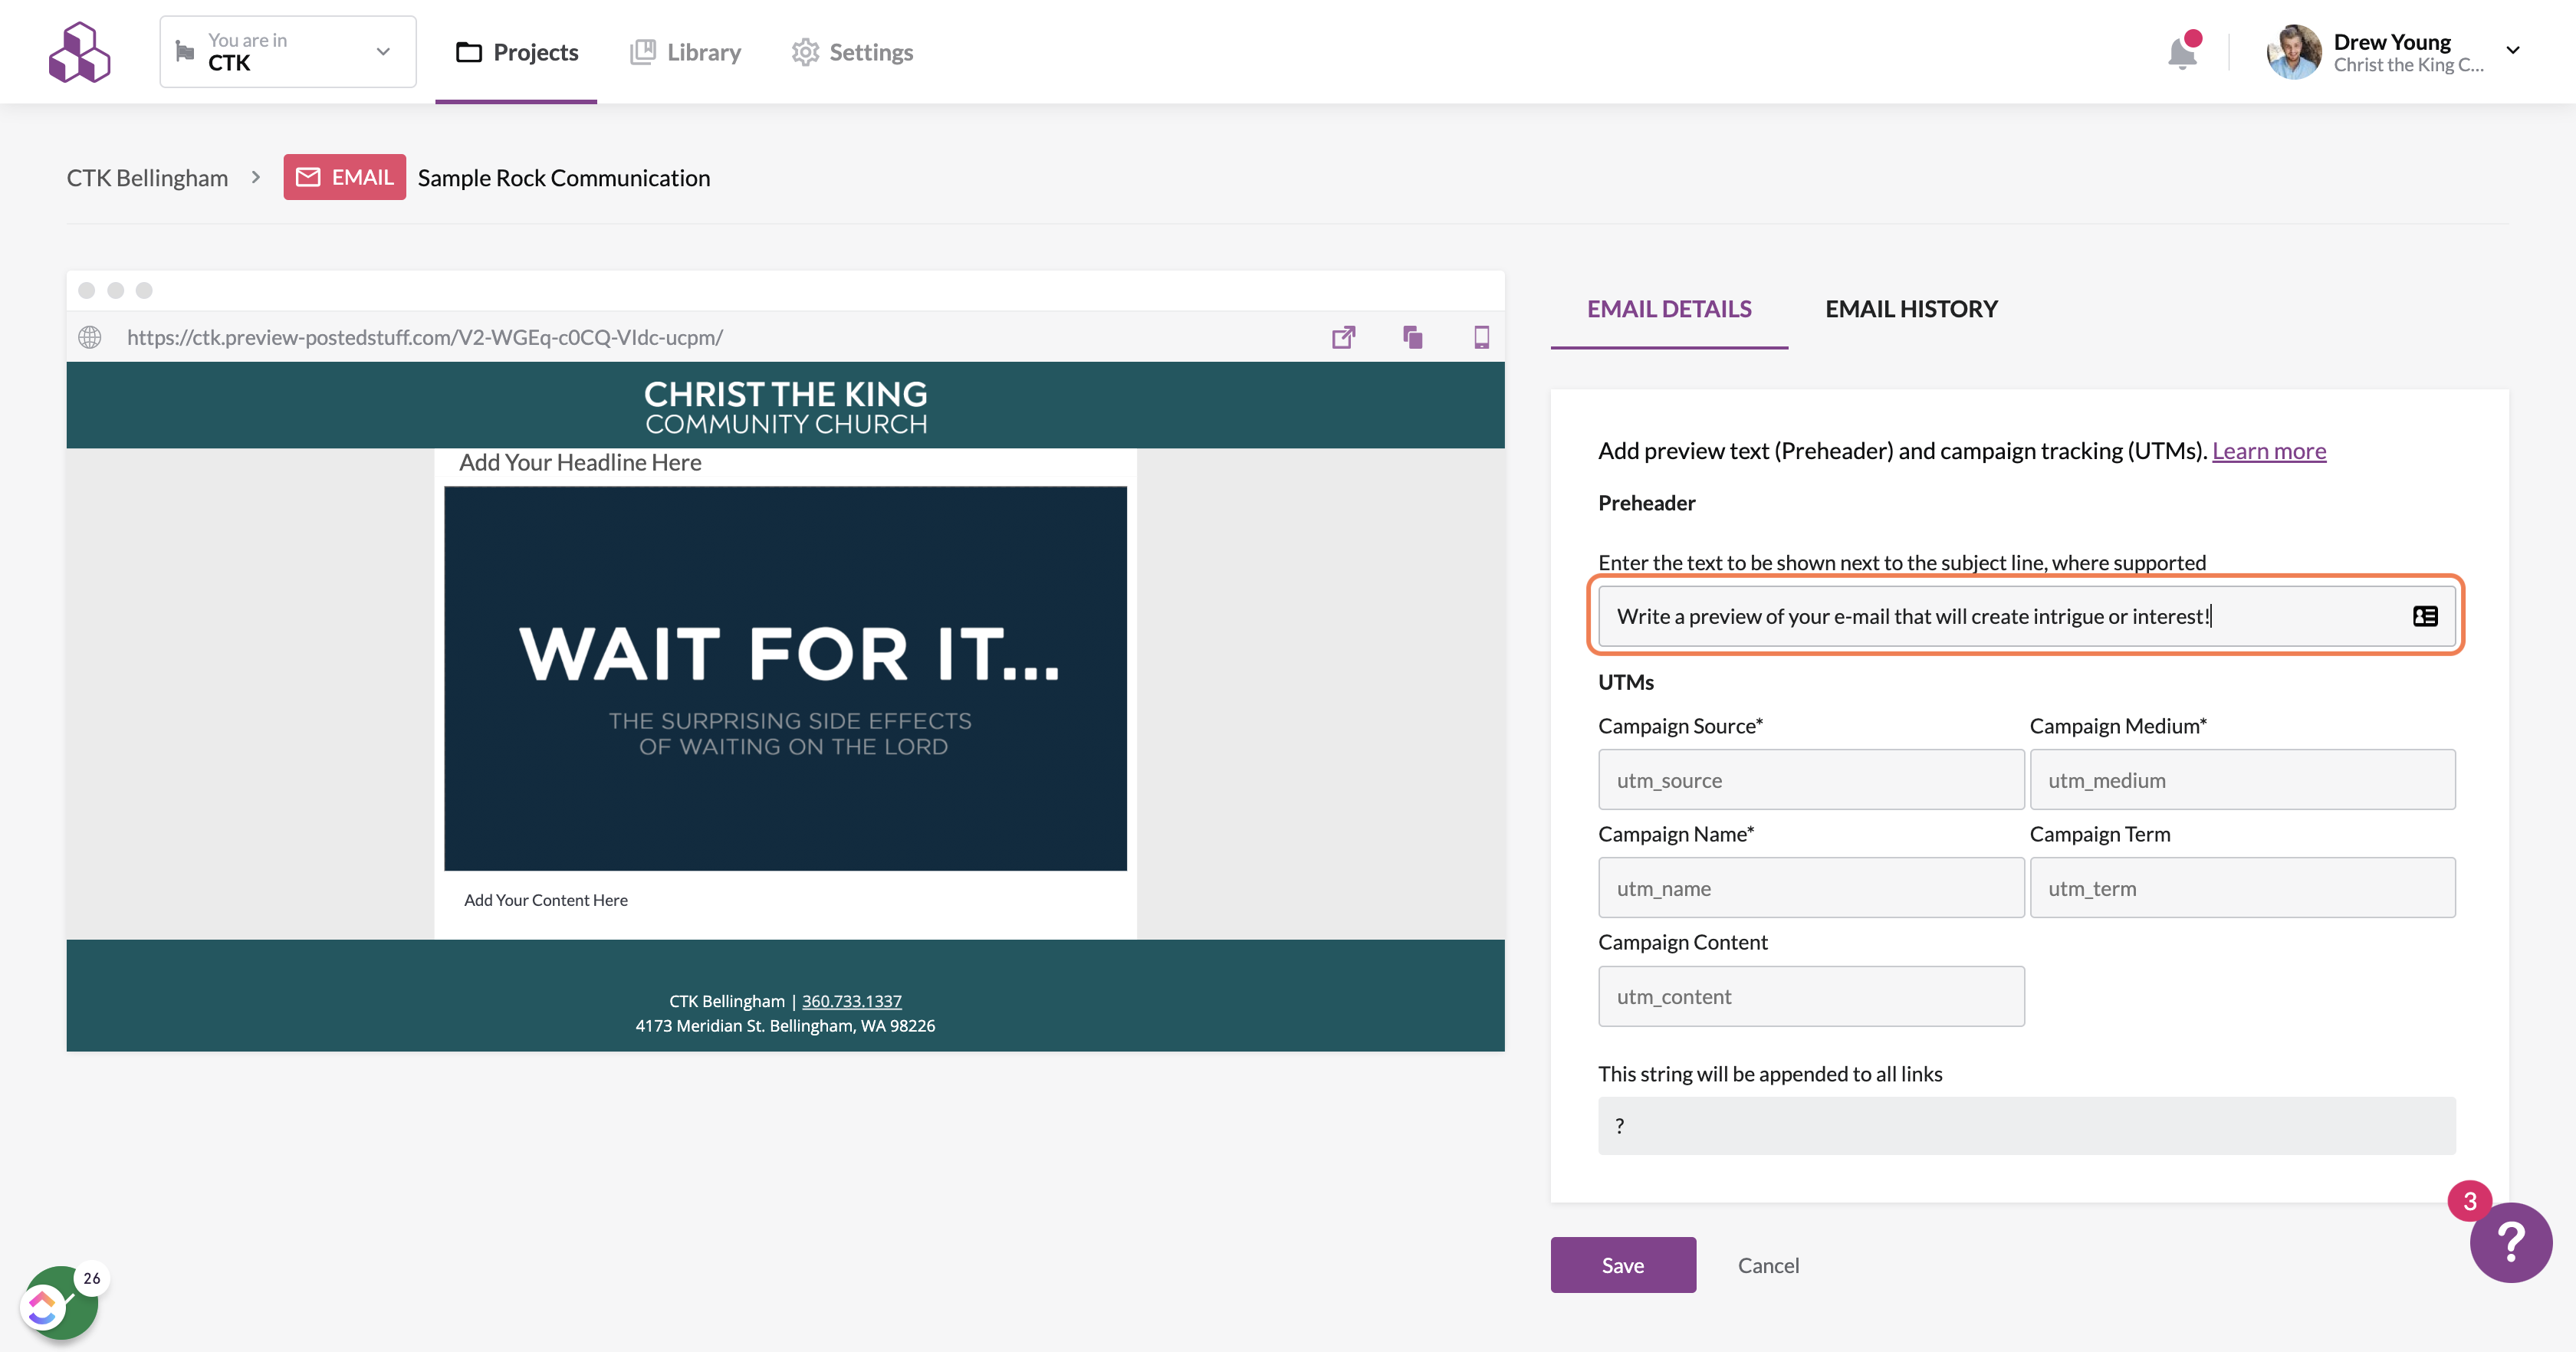This screenshot has height=1352, width=2576.
Task: Follow the 'Learn more' link
Action: point(2269,451)
